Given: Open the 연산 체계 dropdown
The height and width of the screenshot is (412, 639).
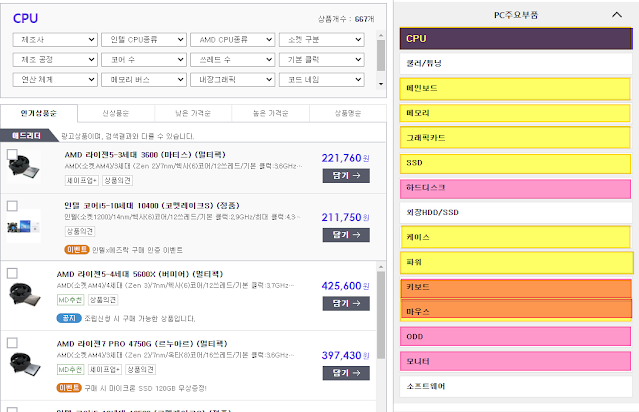Looking at the screenshot, I should pos(55,79).
